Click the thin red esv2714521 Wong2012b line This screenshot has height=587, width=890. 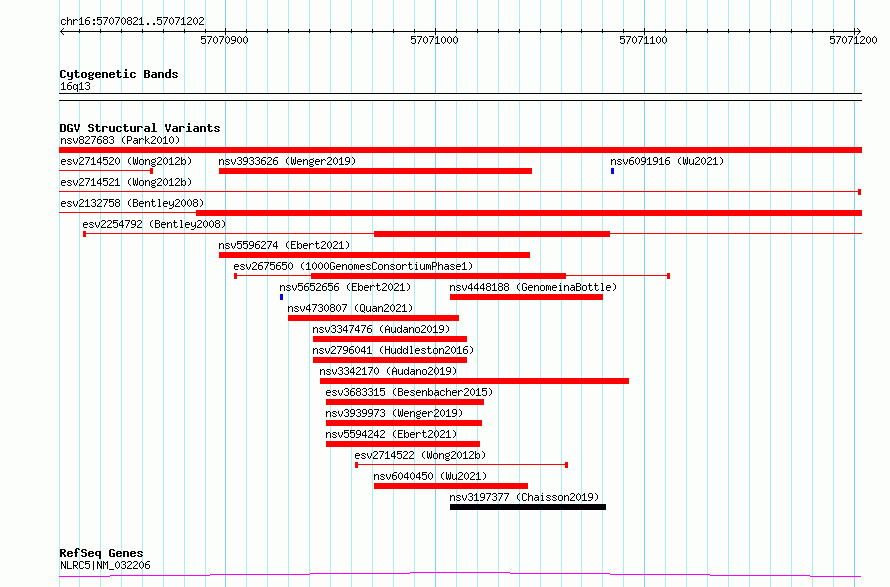[x=460, y=192]
